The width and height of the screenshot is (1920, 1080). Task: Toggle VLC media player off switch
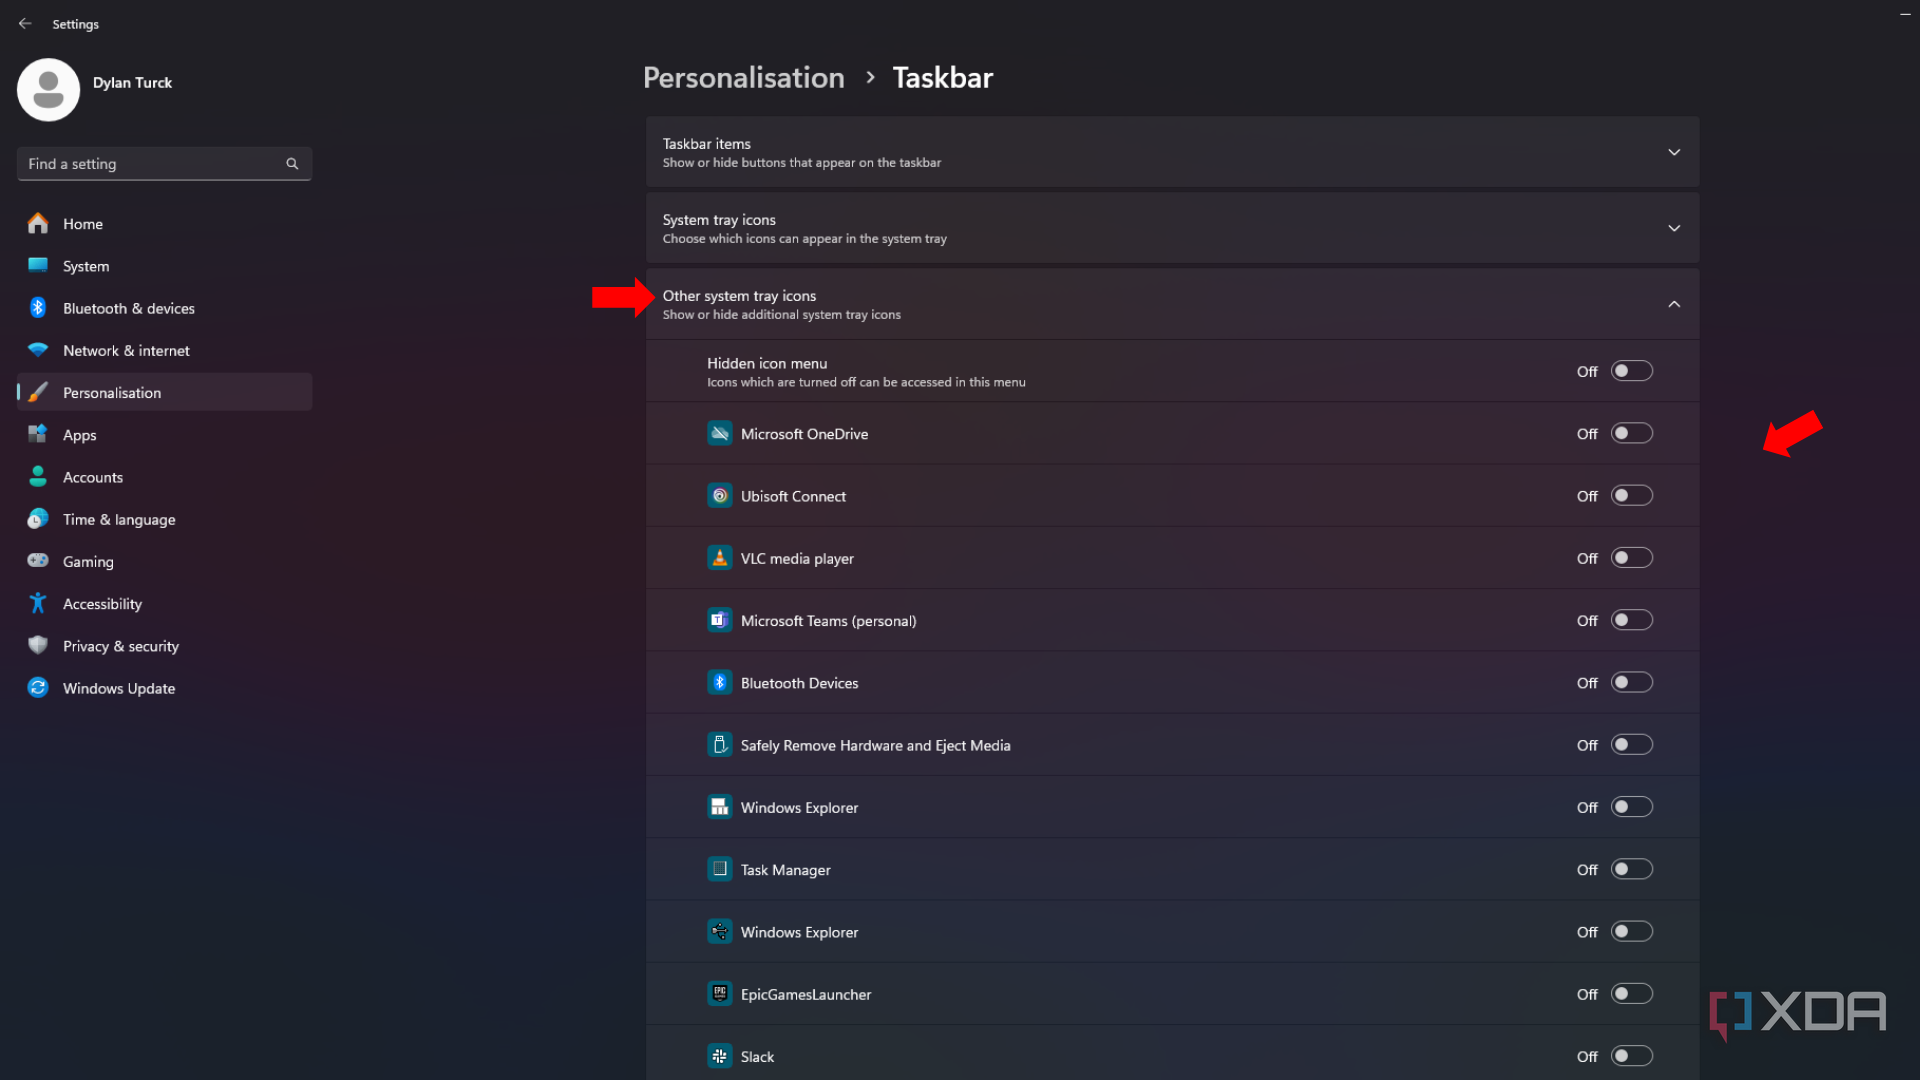[1631, 557]
